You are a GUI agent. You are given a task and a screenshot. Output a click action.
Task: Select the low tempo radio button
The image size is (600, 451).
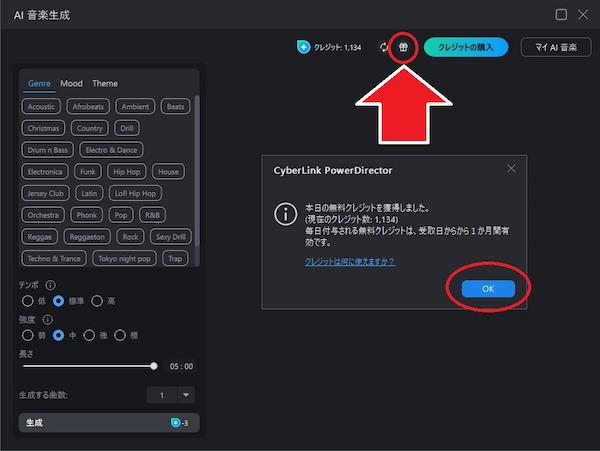tap(28, 301)
